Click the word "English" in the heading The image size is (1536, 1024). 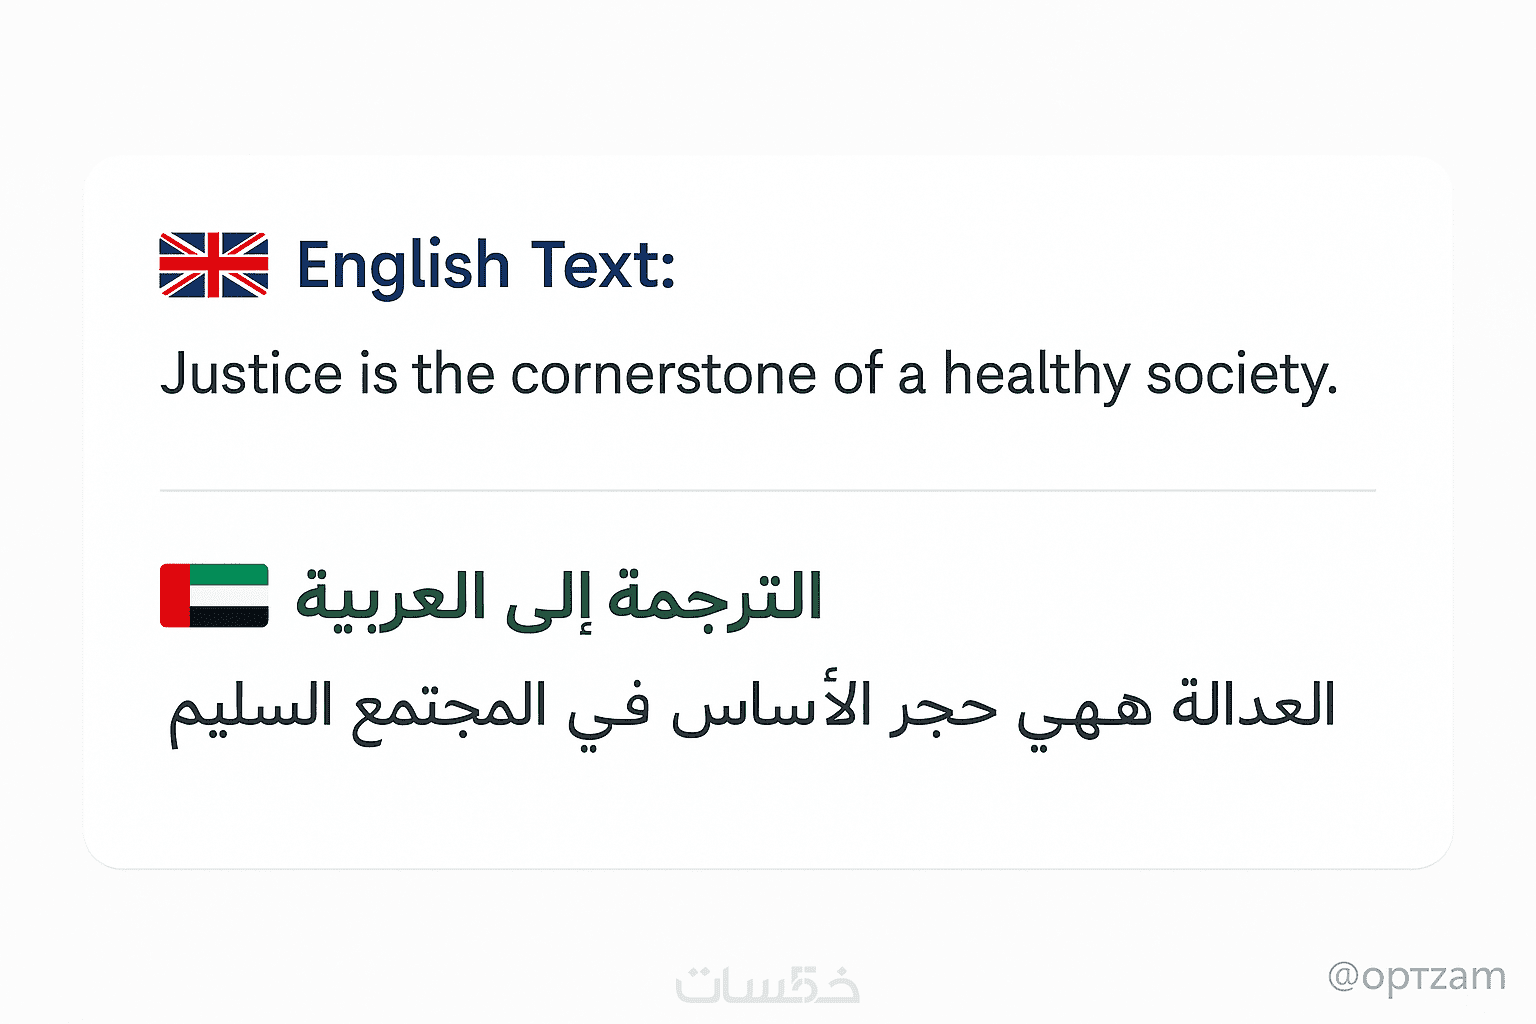click(x=403, y=266)
